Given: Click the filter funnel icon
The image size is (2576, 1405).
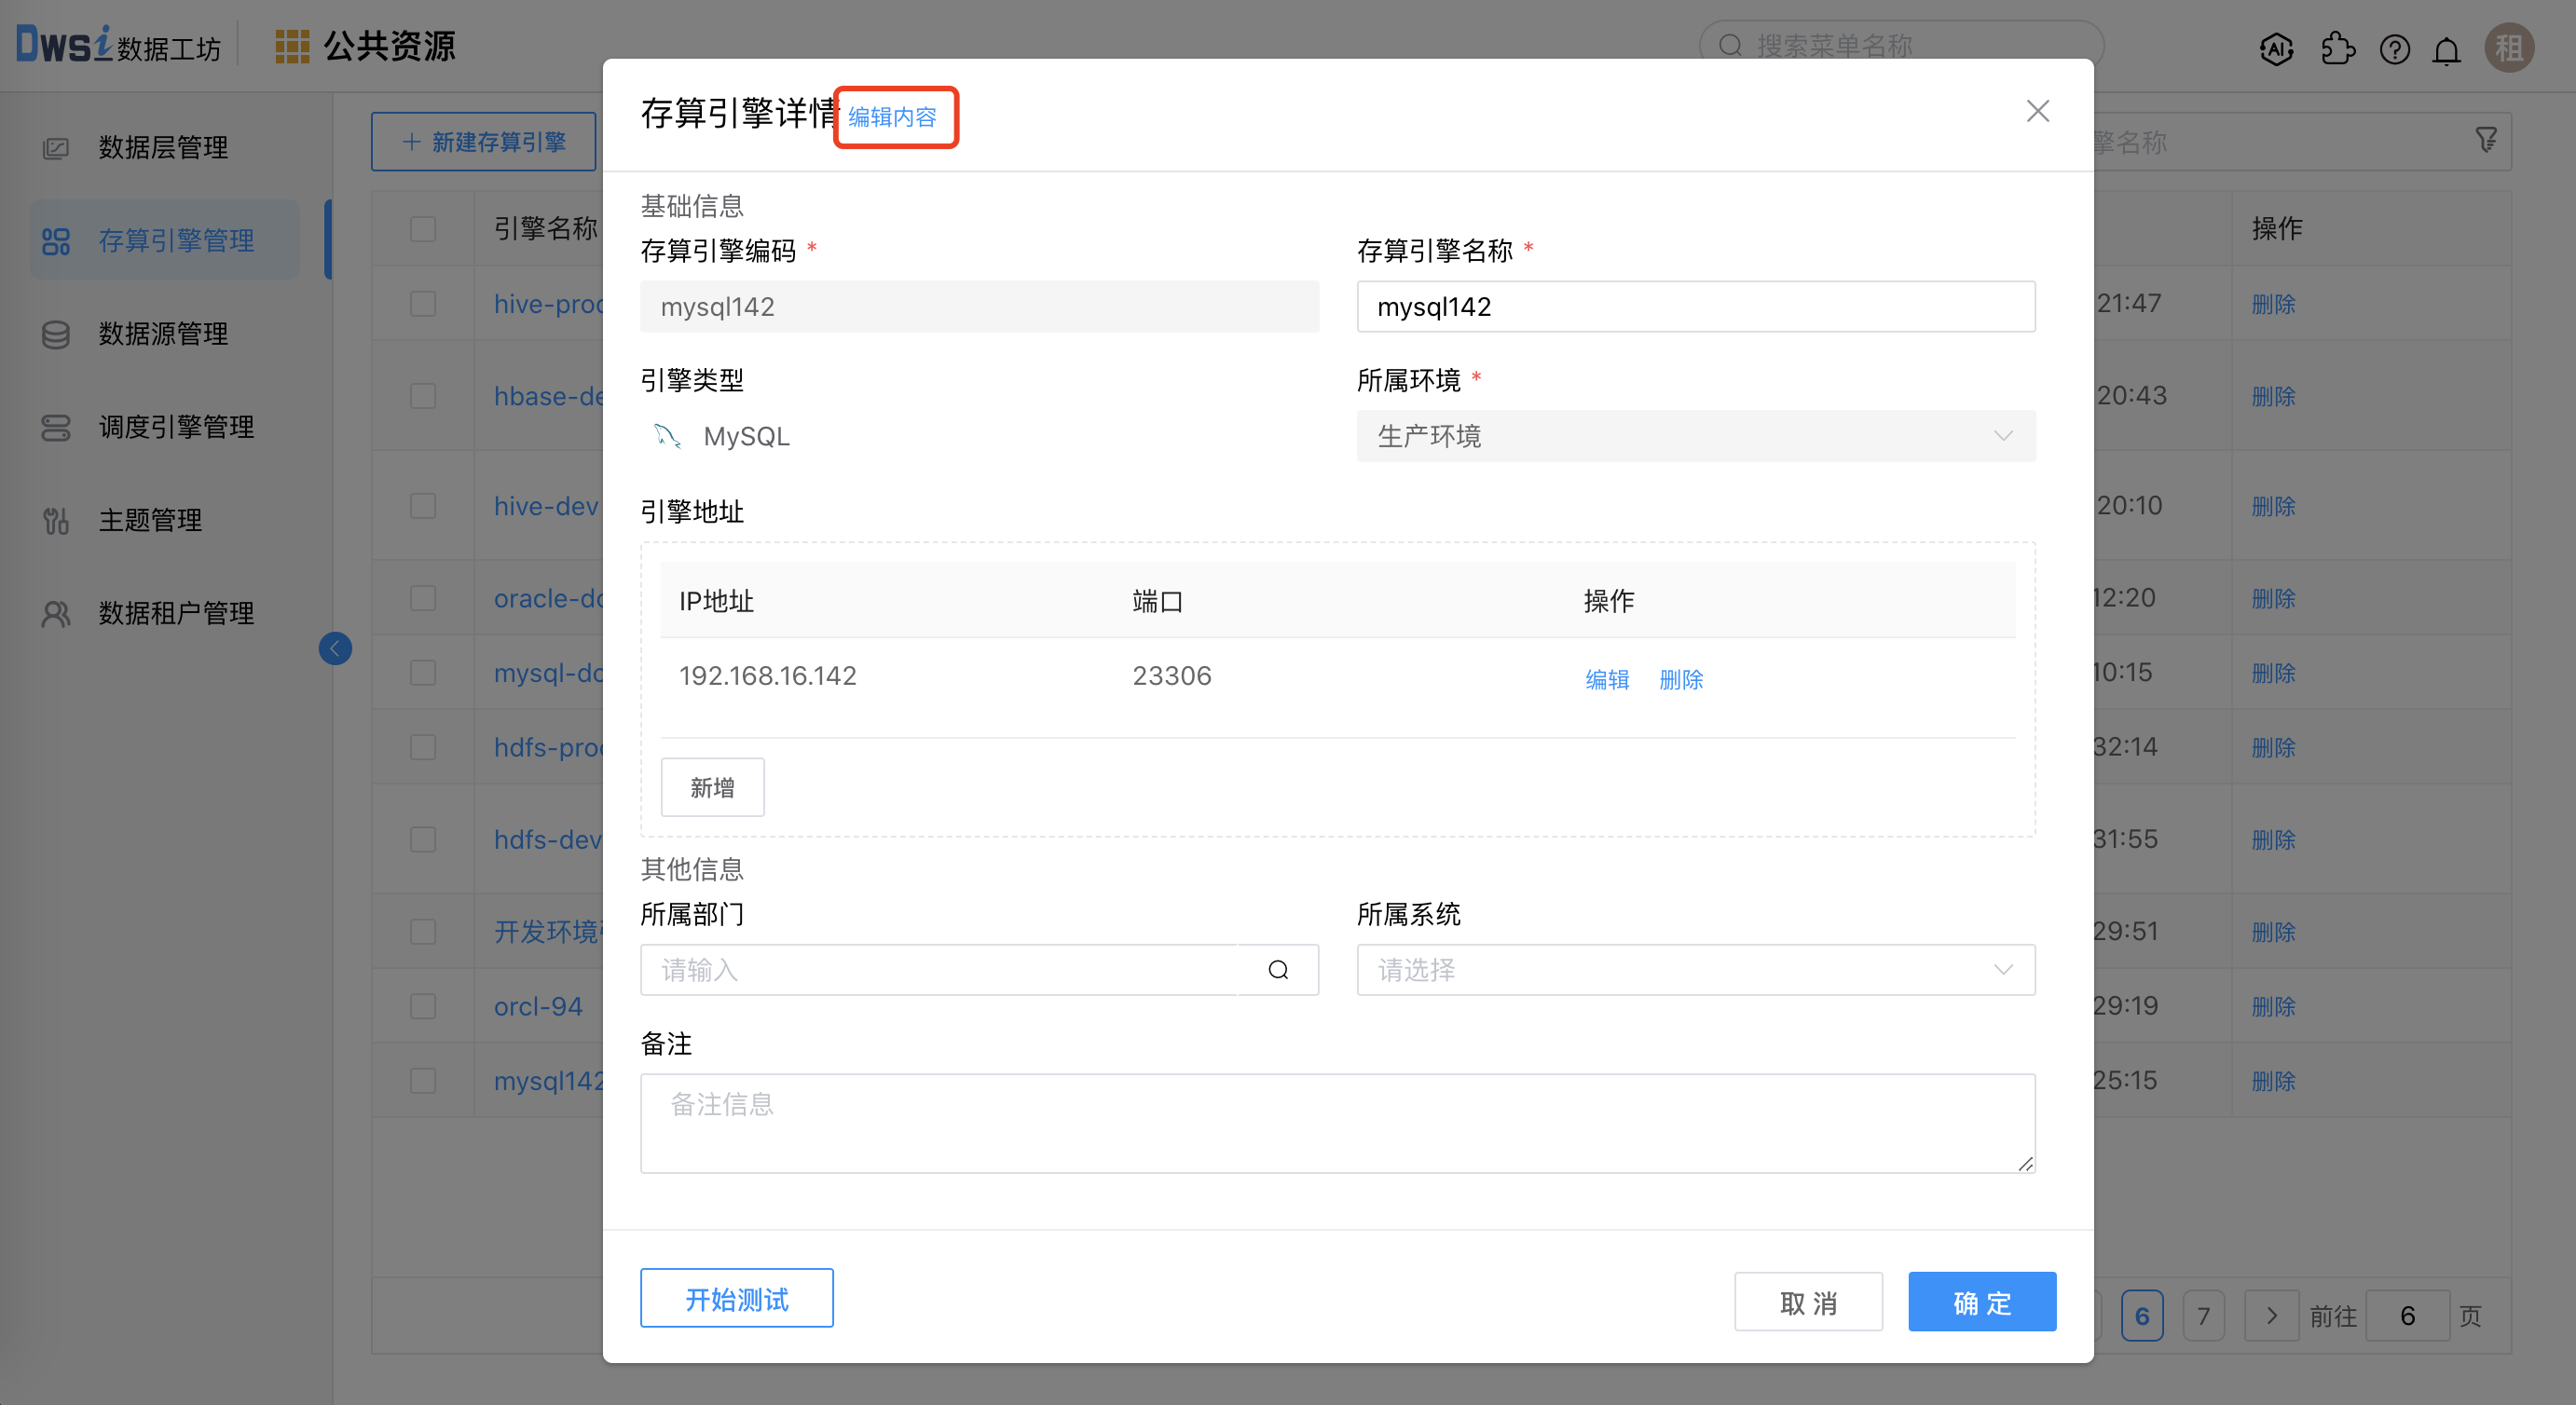Looking at the screenshot, I should pyautogui.click(x=2486, y=140).
